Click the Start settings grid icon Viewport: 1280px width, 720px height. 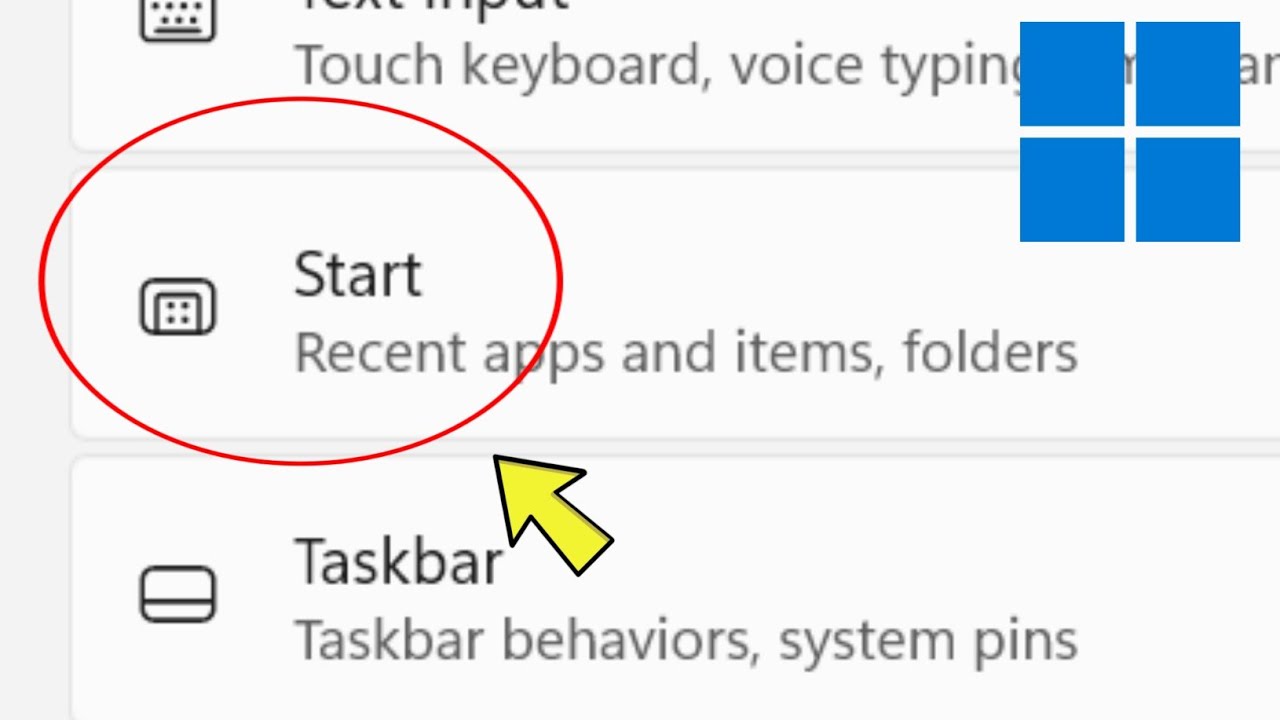pyautogui.click(x=177, y=306)
